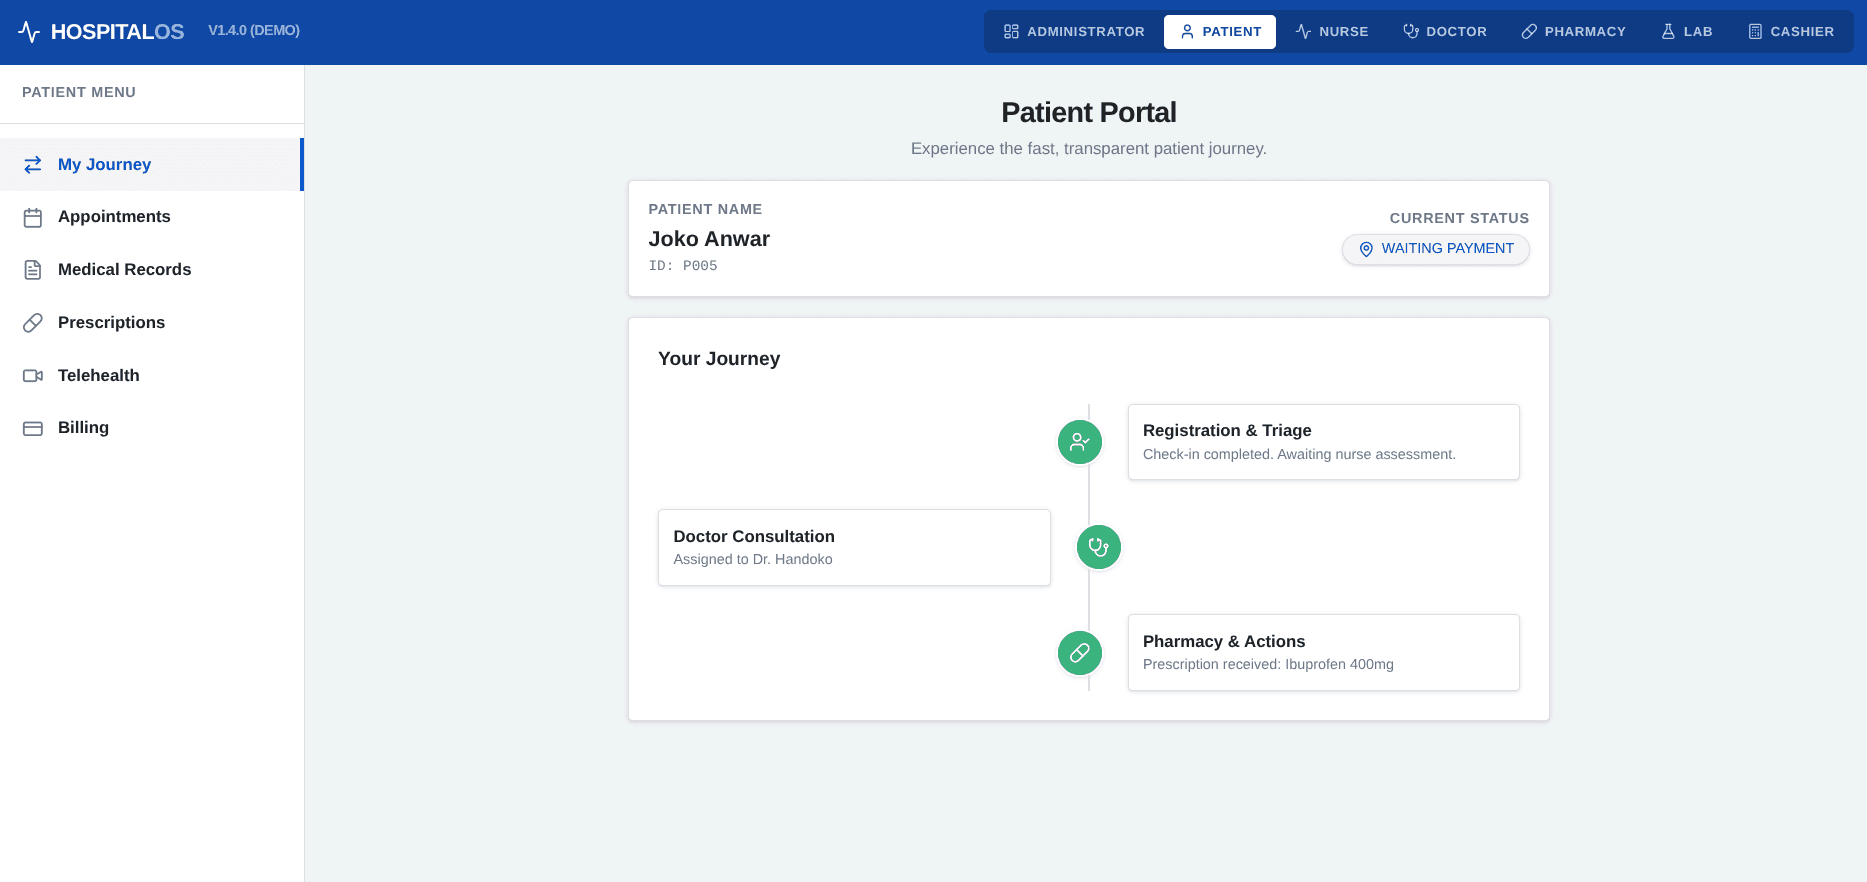
Task: Click the Patient person icon in top bar
Action: 1187,32
